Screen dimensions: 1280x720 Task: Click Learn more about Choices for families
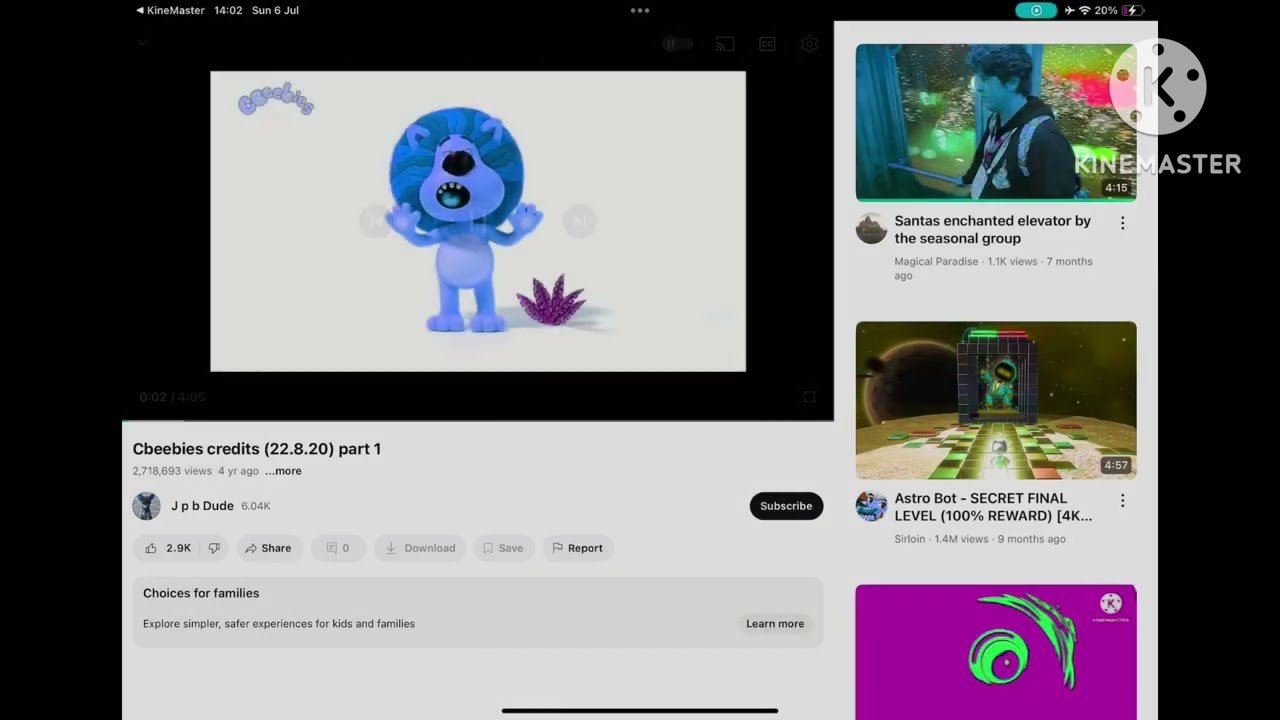click(x=775, y=624)
